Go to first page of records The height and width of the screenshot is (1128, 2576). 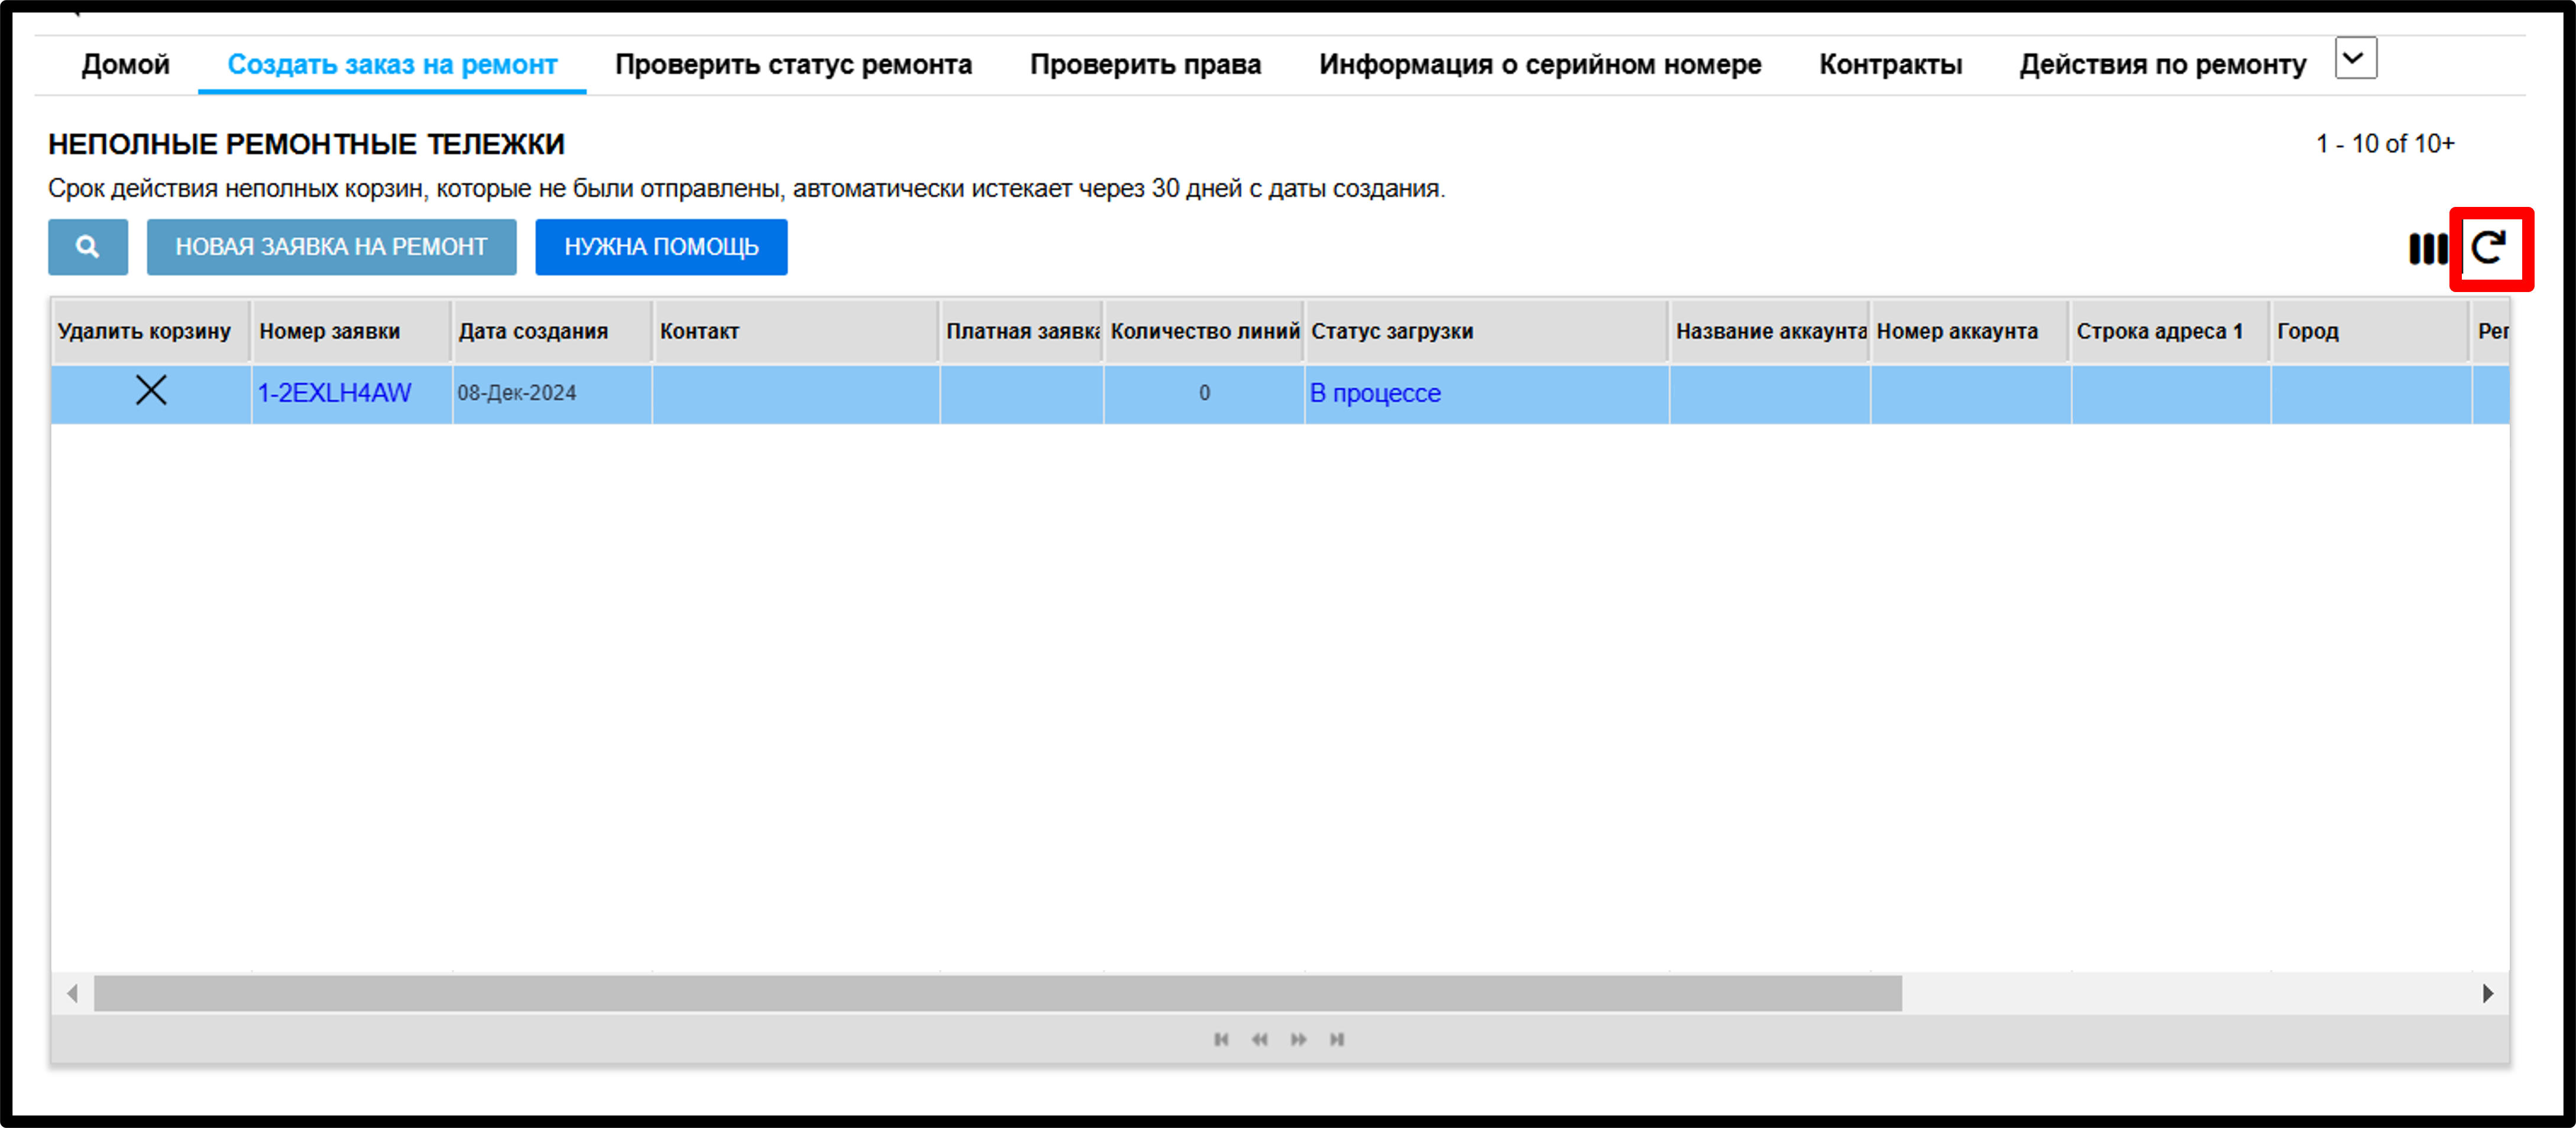coord(1221,1040)
